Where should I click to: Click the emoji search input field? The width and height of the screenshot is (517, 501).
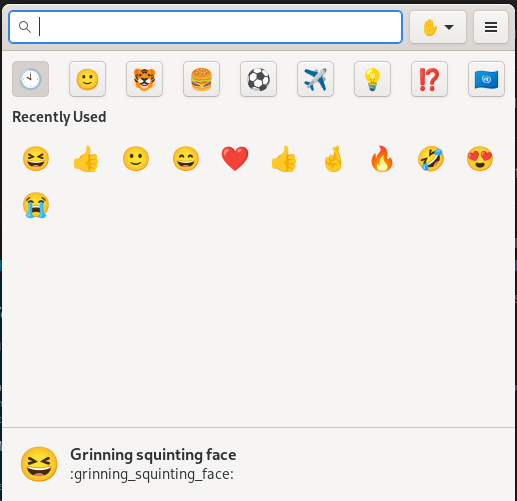[205, 27]
